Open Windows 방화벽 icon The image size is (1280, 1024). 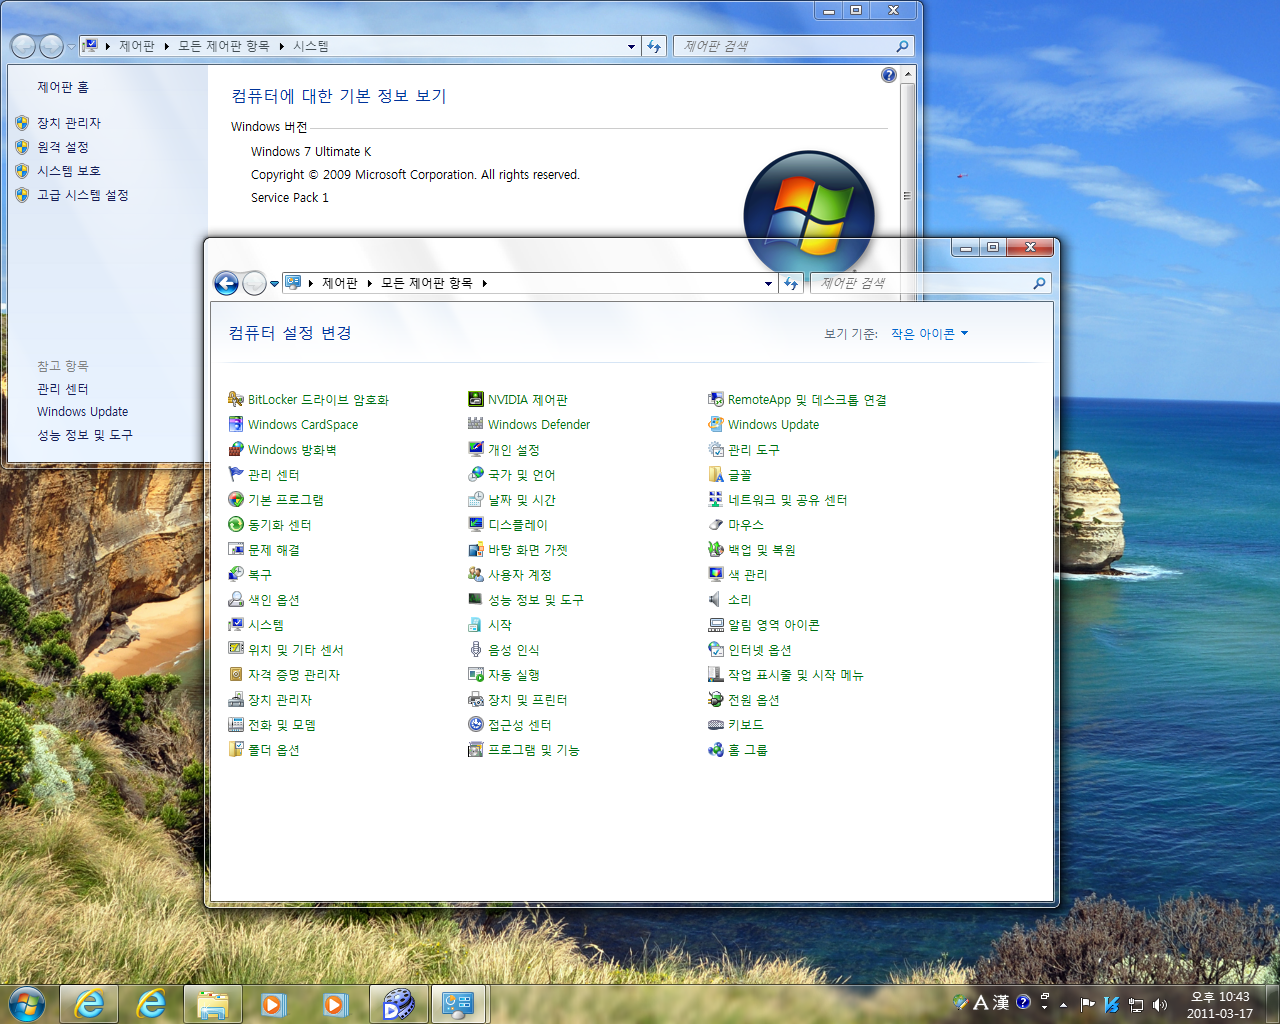[x=236, y=449]
